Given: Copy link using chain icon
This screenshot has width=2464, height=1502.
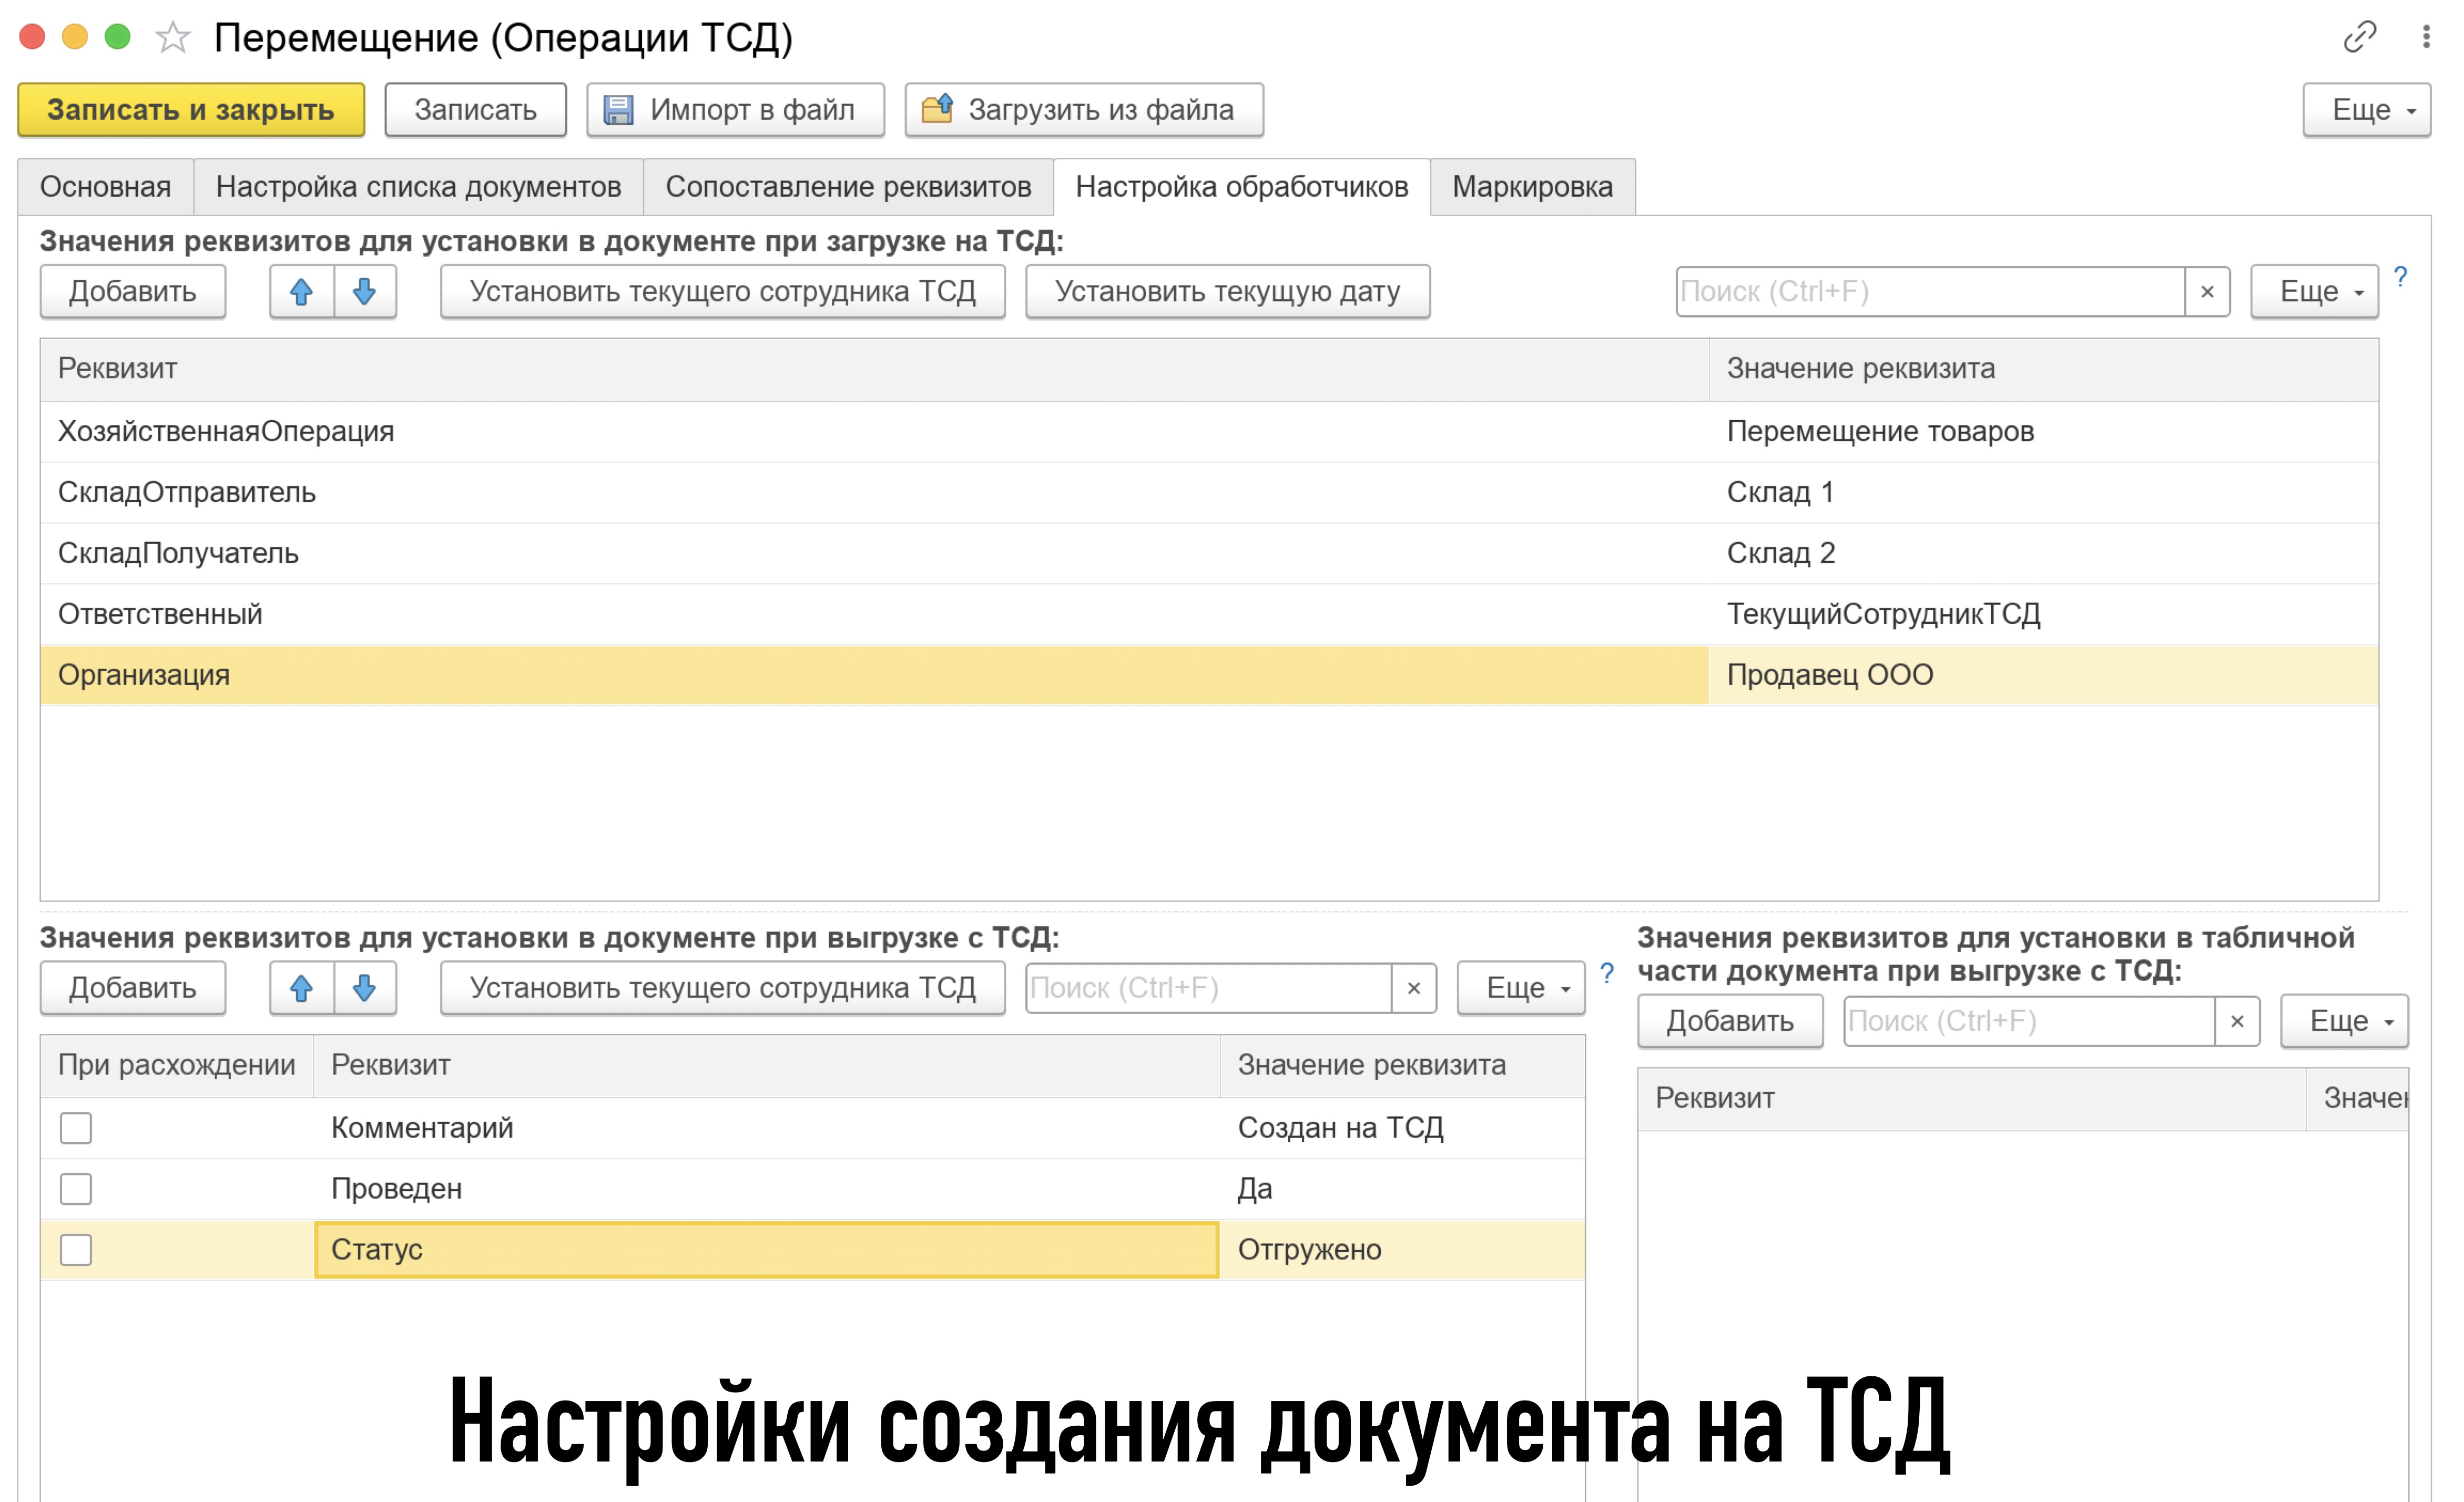Looking at the screenshot, I should 2359,37.
